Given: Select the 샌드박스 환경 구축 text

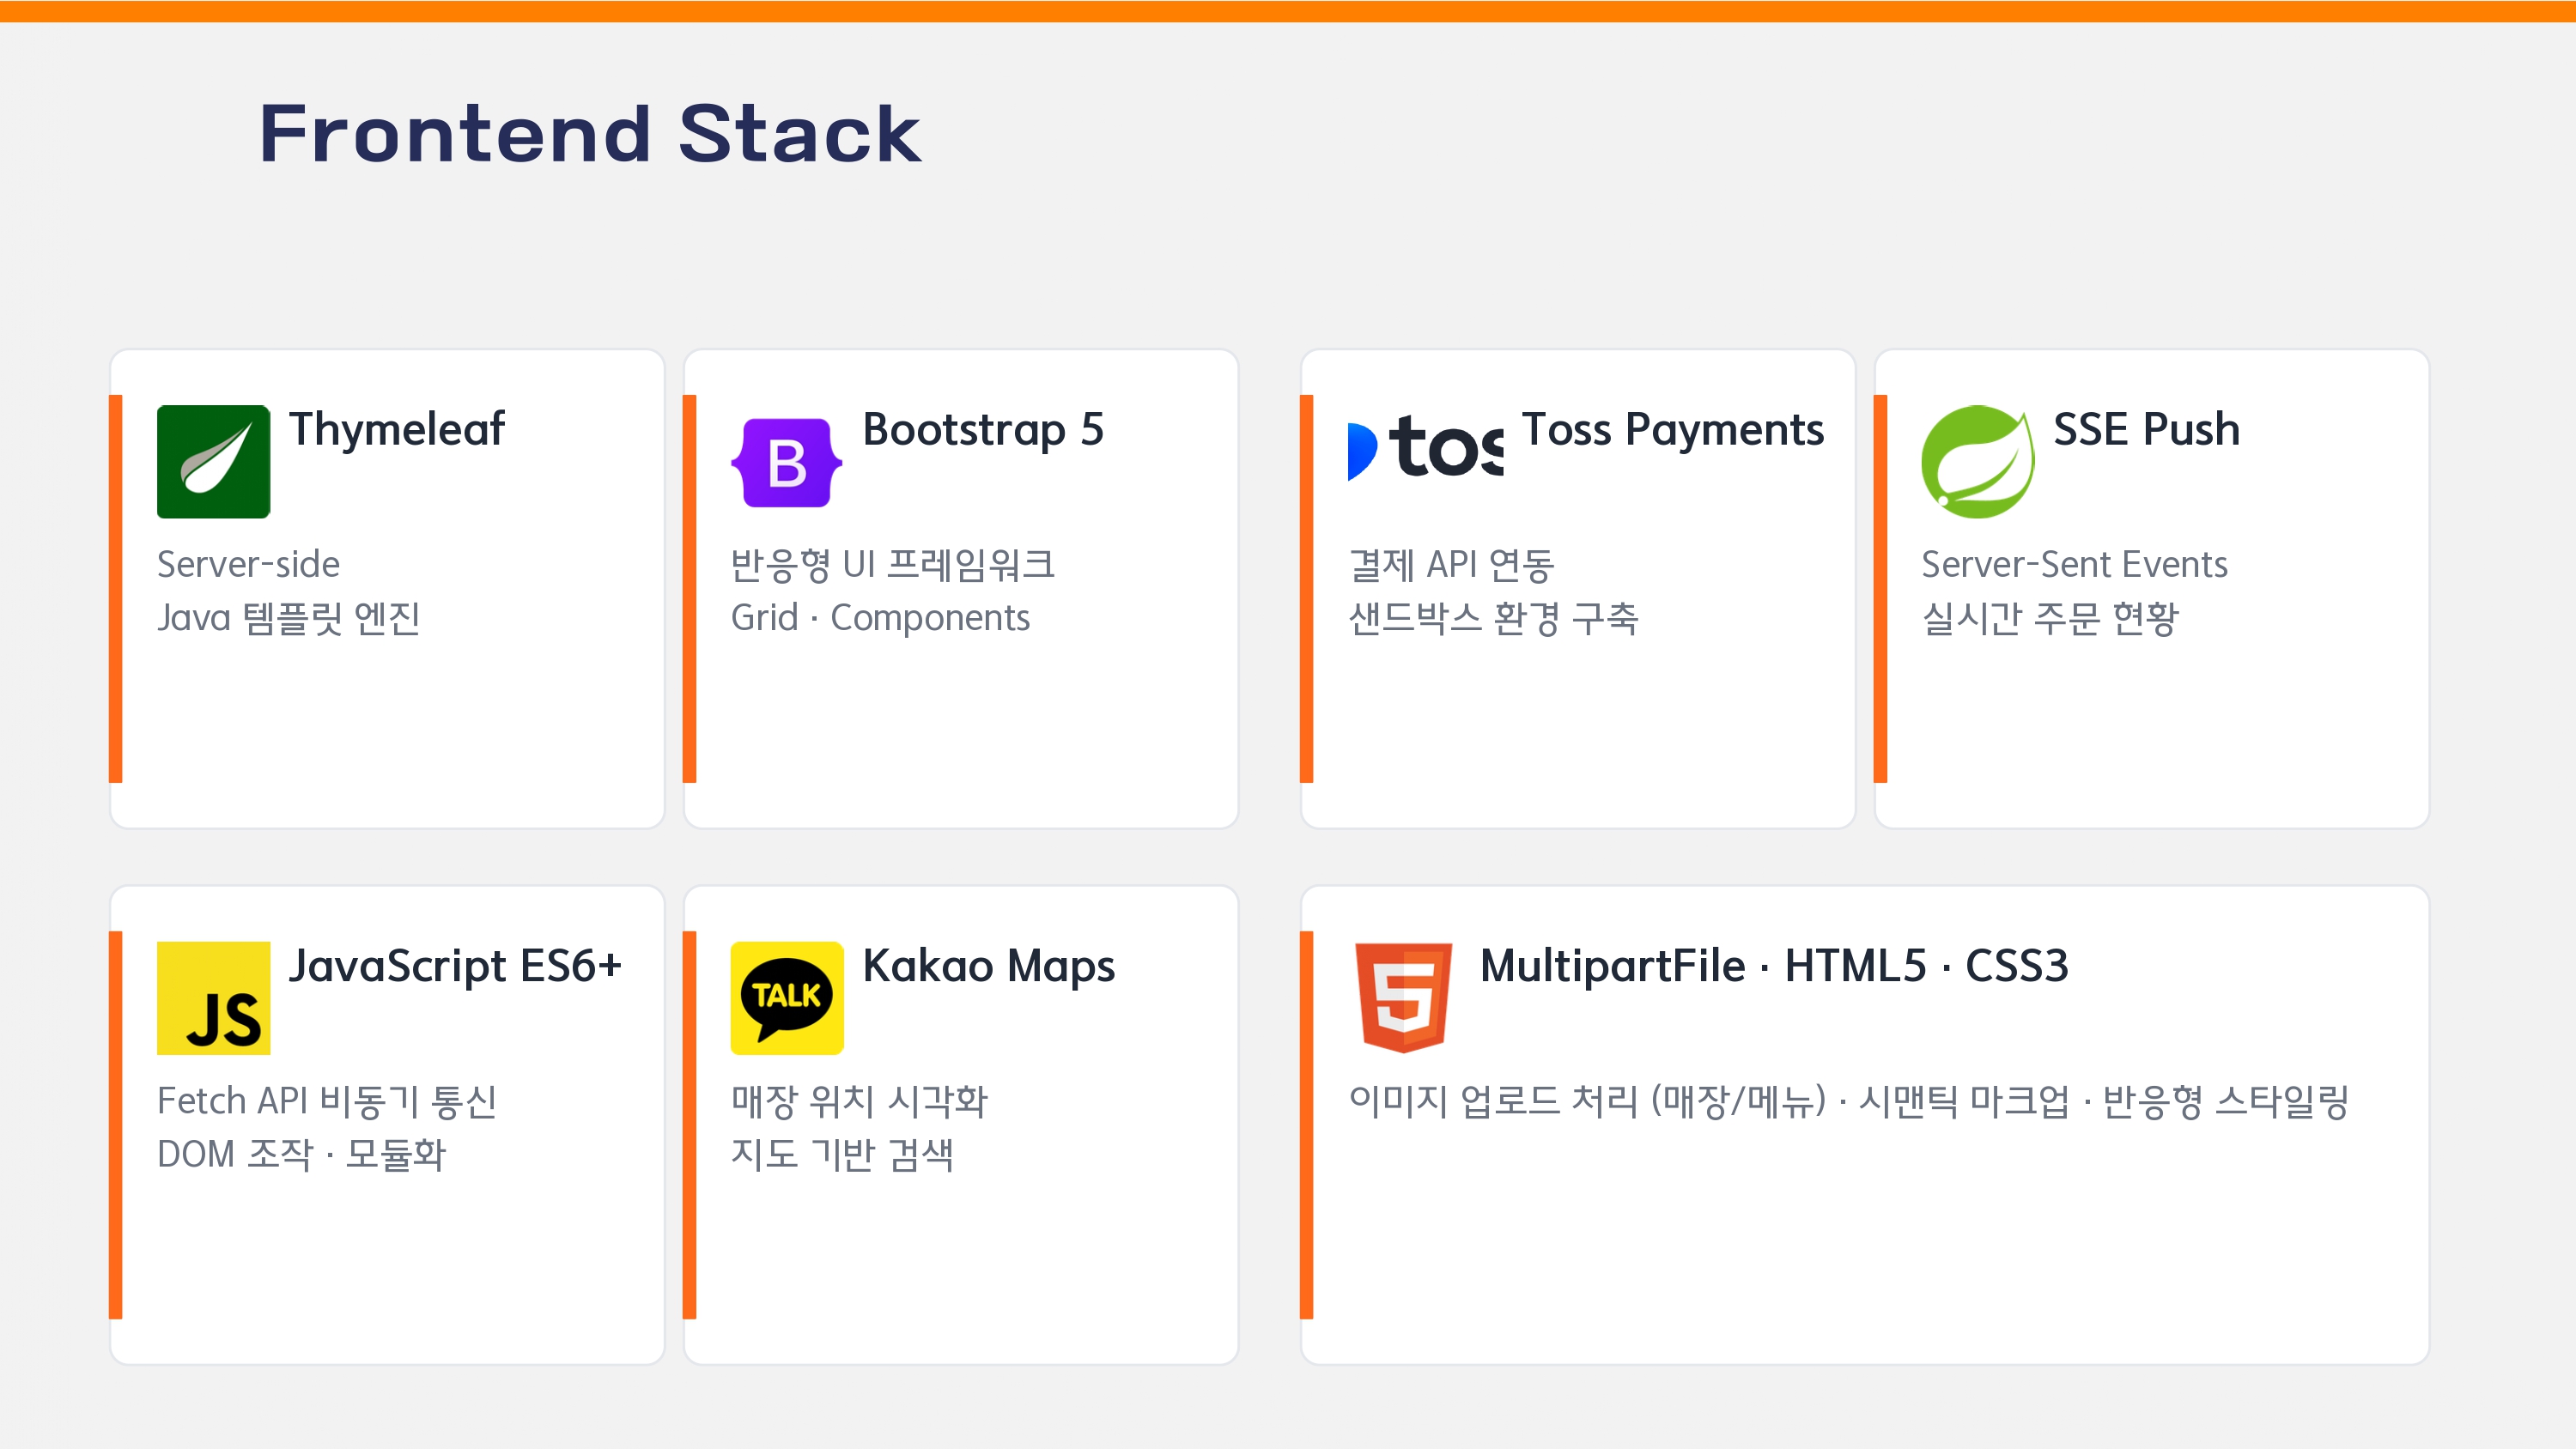Looking at the screenshot, I should tap(1494, 618).
